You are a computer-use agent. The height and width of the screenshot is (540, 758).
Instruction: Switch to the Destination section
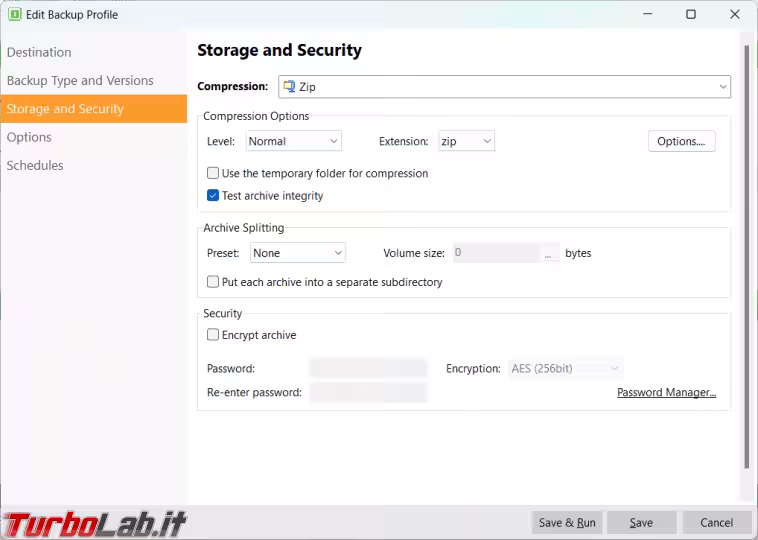pos(39,52)
